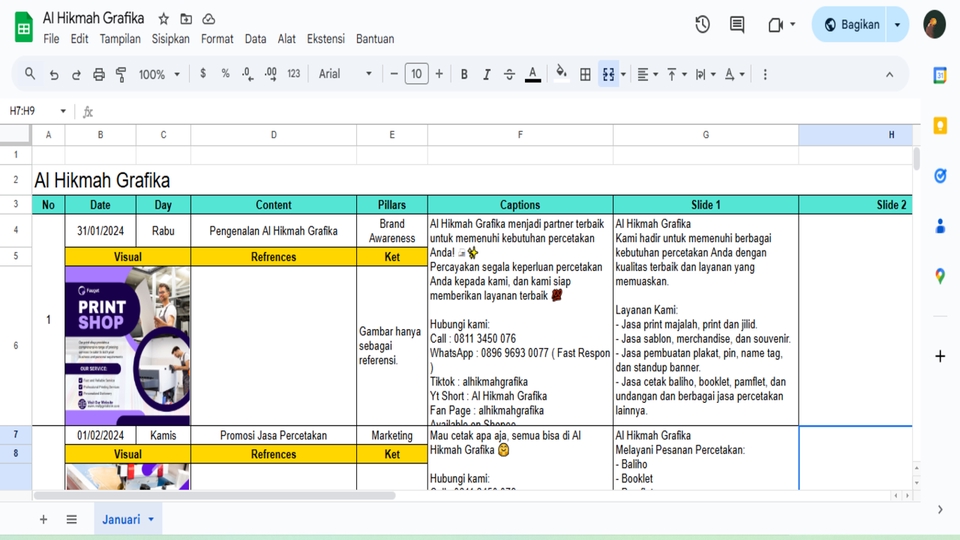Activate the paint format tool
The height and width of the screenshot is (540, 960).
[121, 75]
